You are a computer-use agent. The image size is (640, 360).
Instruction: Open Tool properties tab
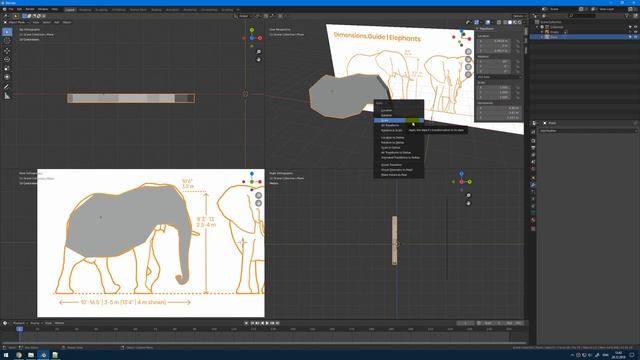[533, 132]
